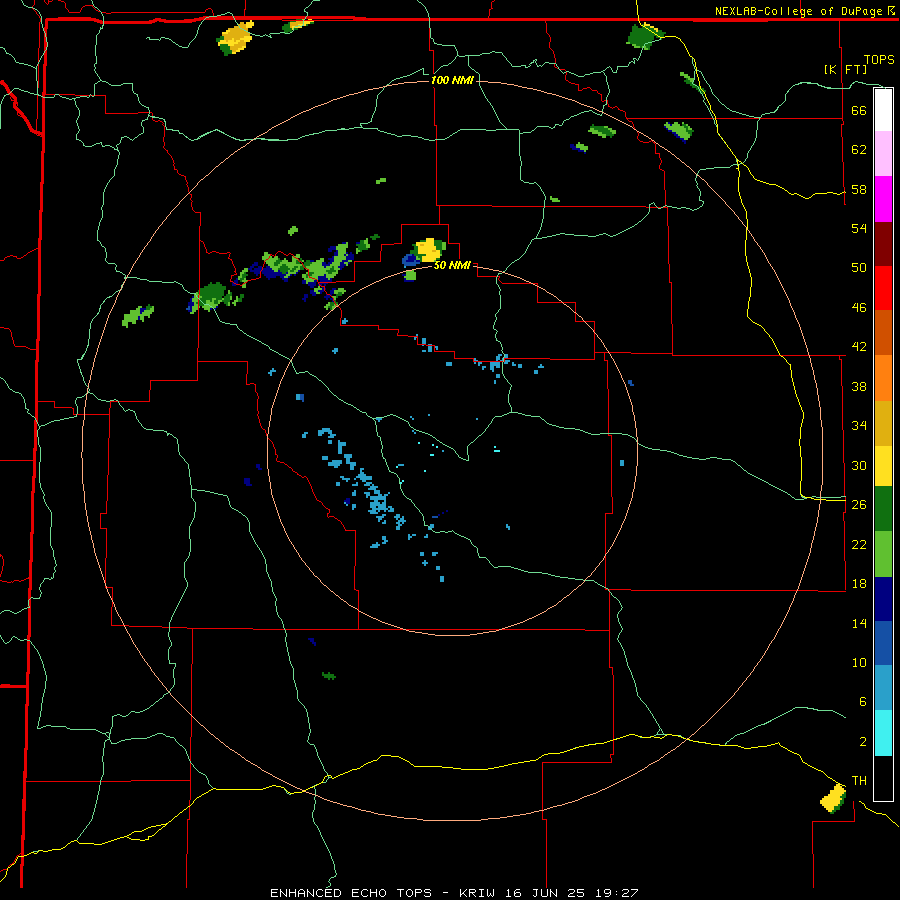This screenshot has width=900, height=900.
Task: Pick the cyan legend color band
Action: 883,733
